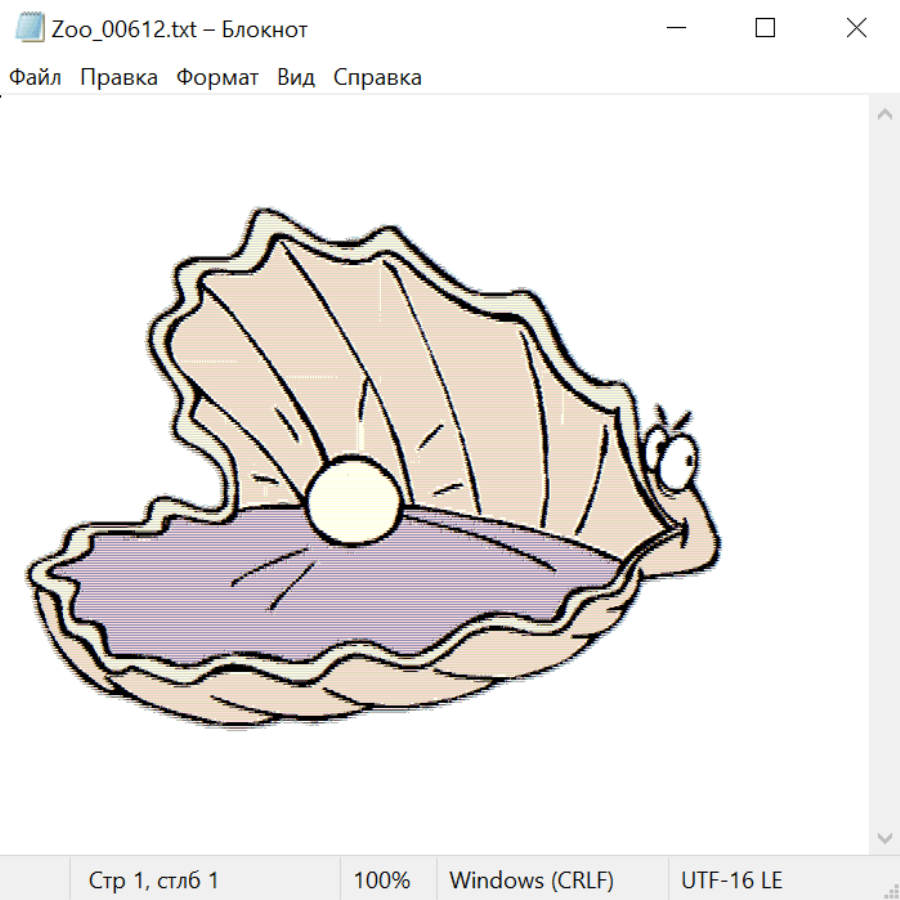This screenshot has width=900, height=900.
Task: Open the Справка menu
Action: [377, 78]
